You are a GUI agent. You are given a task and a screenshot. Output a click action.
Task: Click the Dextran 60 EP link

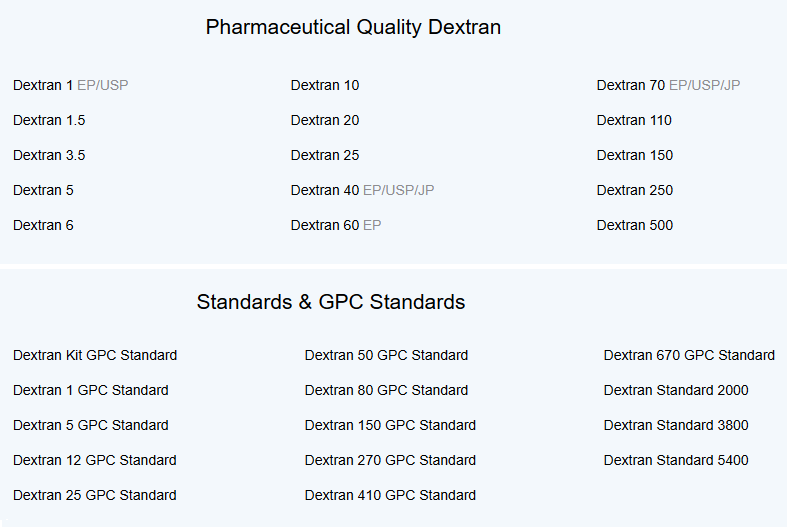pyautogui.click(x=336, y=225)
